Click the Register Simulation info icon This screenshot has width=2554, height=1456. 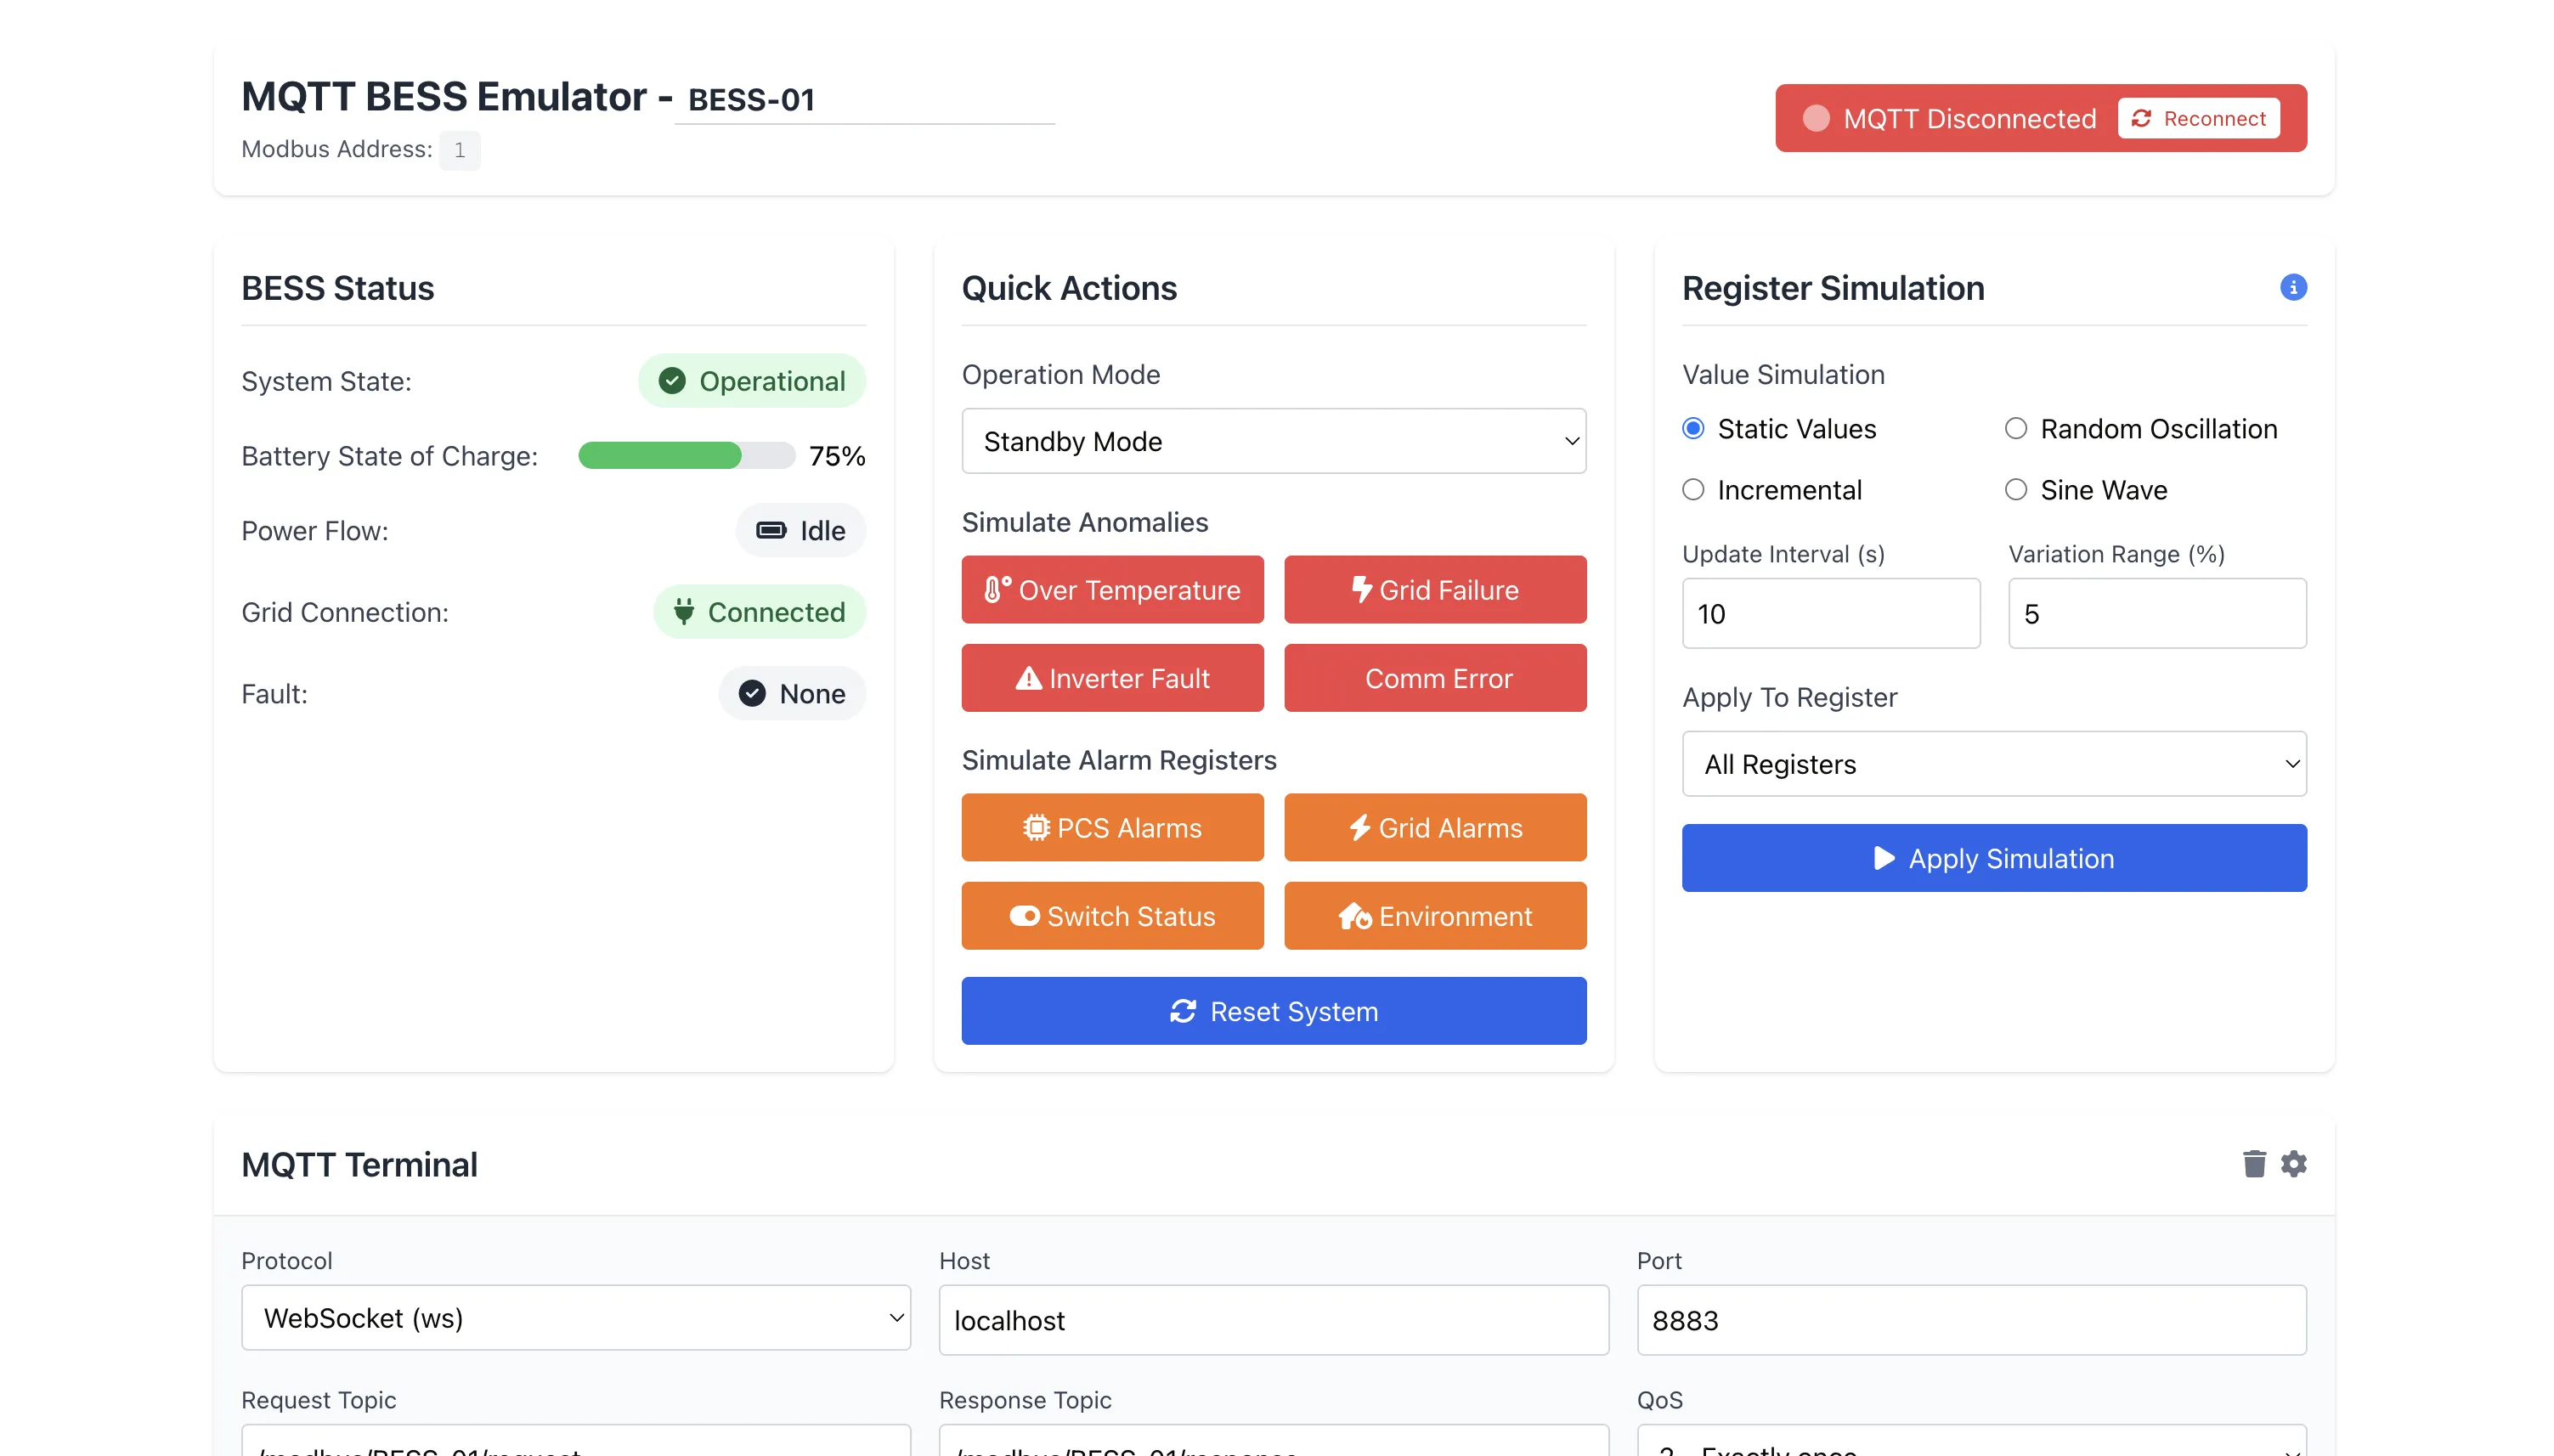pos(2292,287)
